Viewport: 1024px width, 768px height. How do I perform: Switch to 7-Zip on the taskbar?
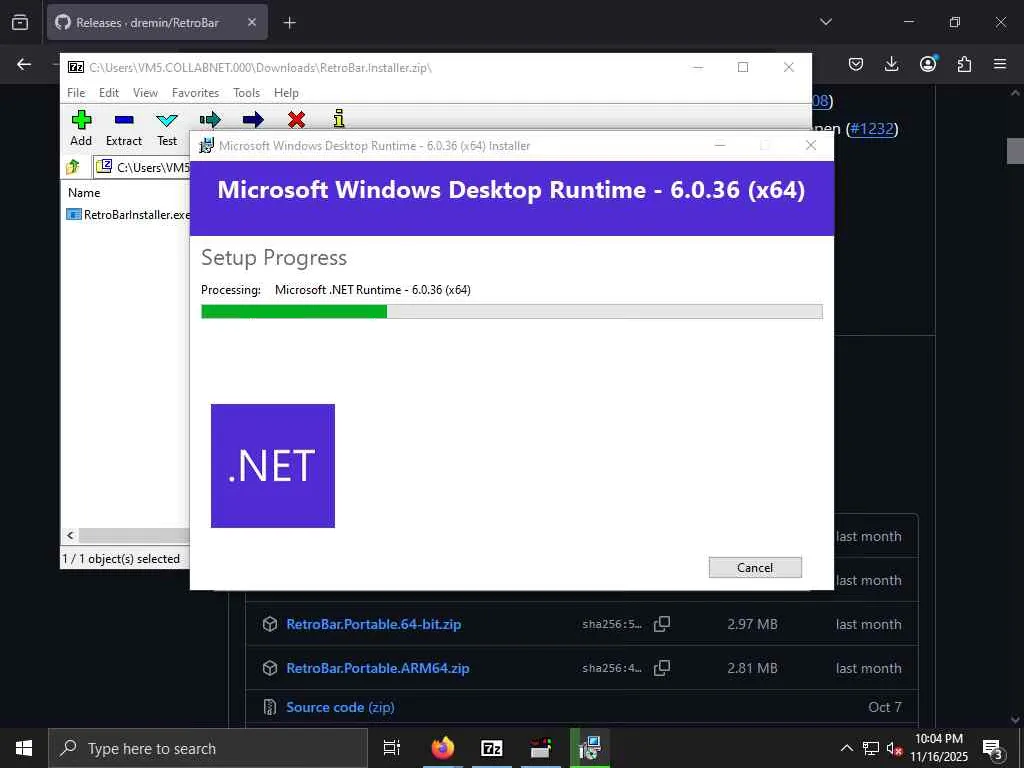point(491,748)
